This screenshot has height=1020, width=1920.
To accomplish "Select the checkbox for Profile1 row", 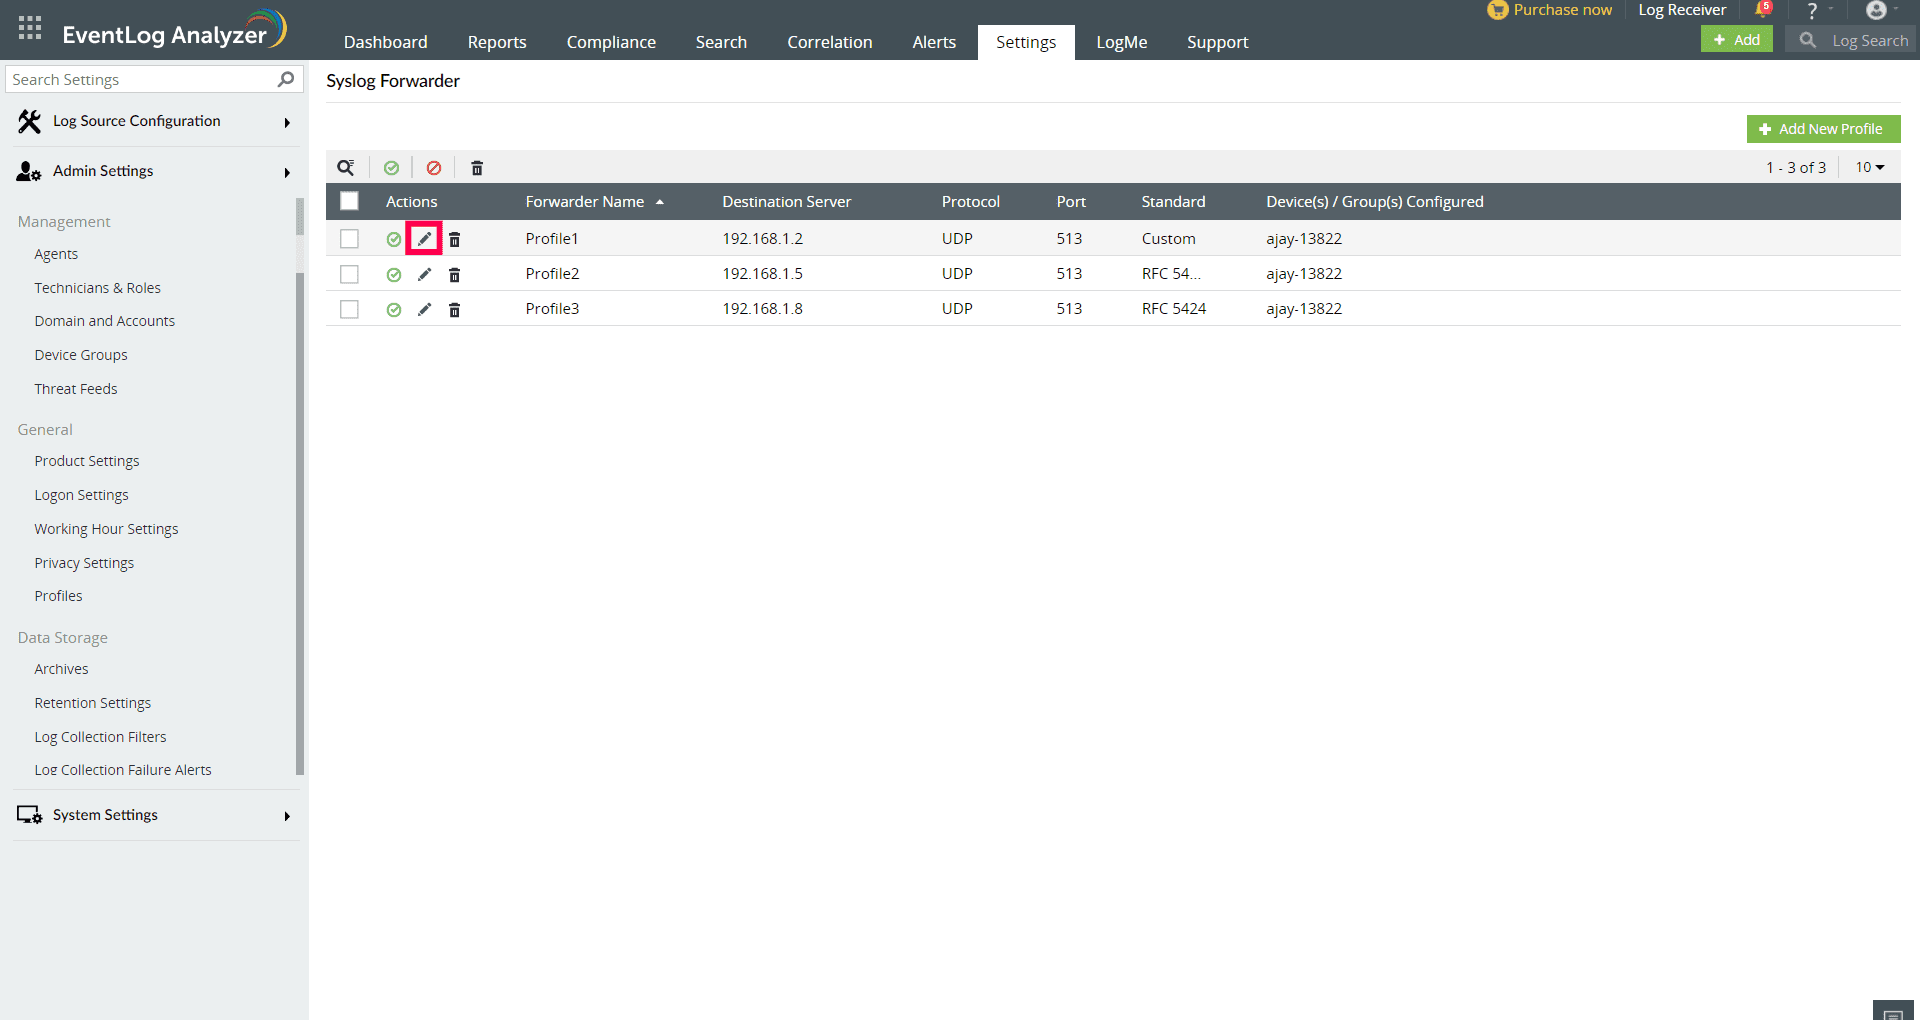I will pos(349,238).
